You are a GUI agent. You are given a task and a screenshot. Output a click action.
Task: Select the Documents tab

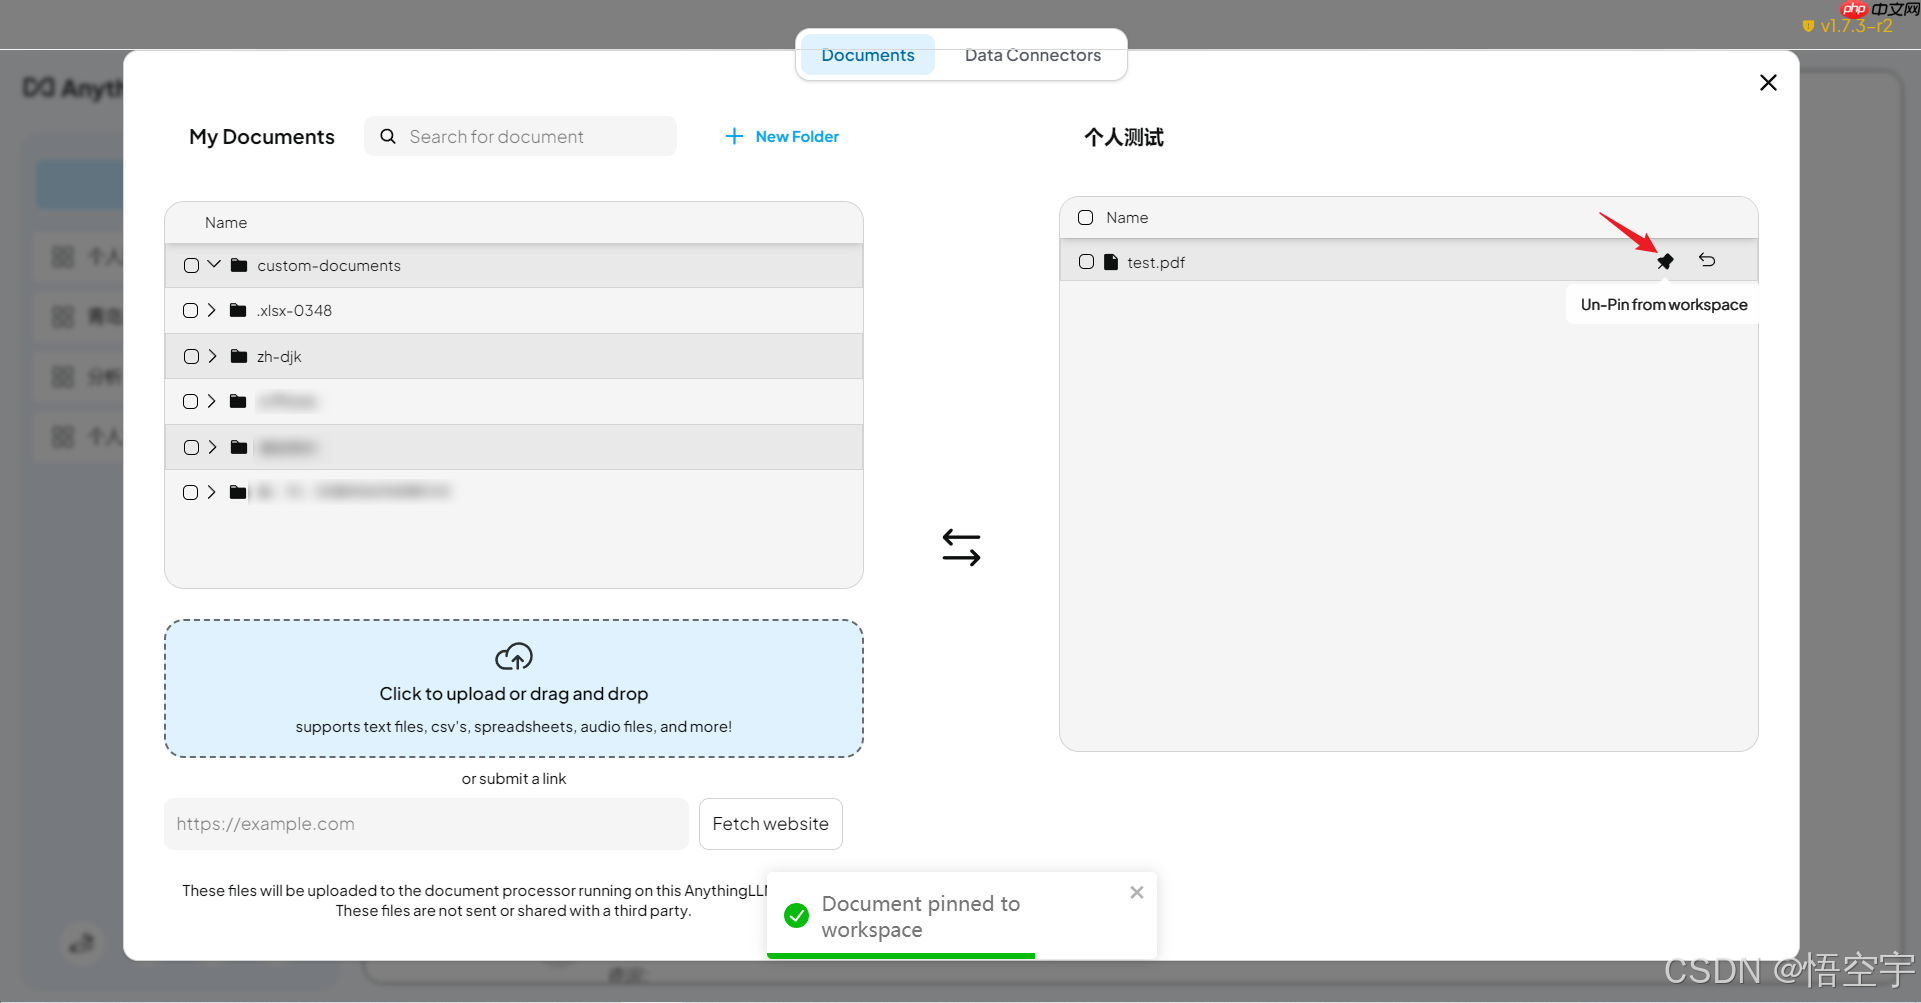point(867,55)
